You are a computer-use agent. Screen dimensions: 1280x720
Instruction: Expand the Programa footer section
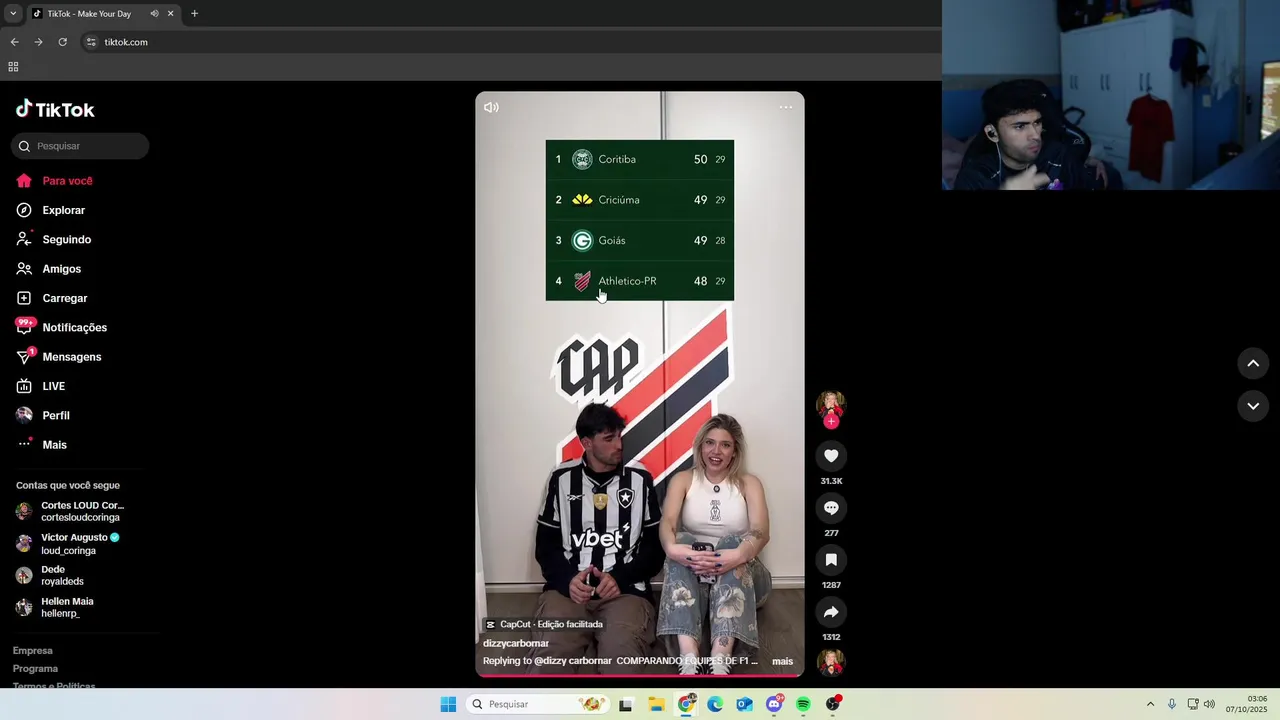[35, 669]
